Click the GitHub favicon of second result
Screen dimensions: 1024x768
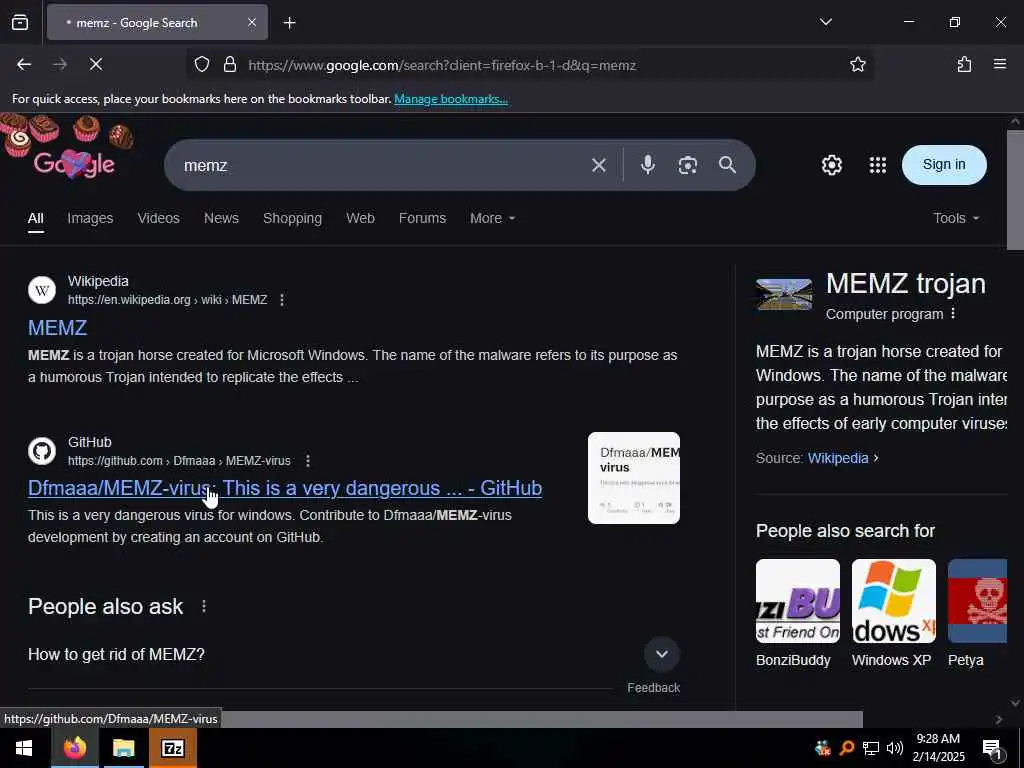pyautogui.click(x=42, y=451)
